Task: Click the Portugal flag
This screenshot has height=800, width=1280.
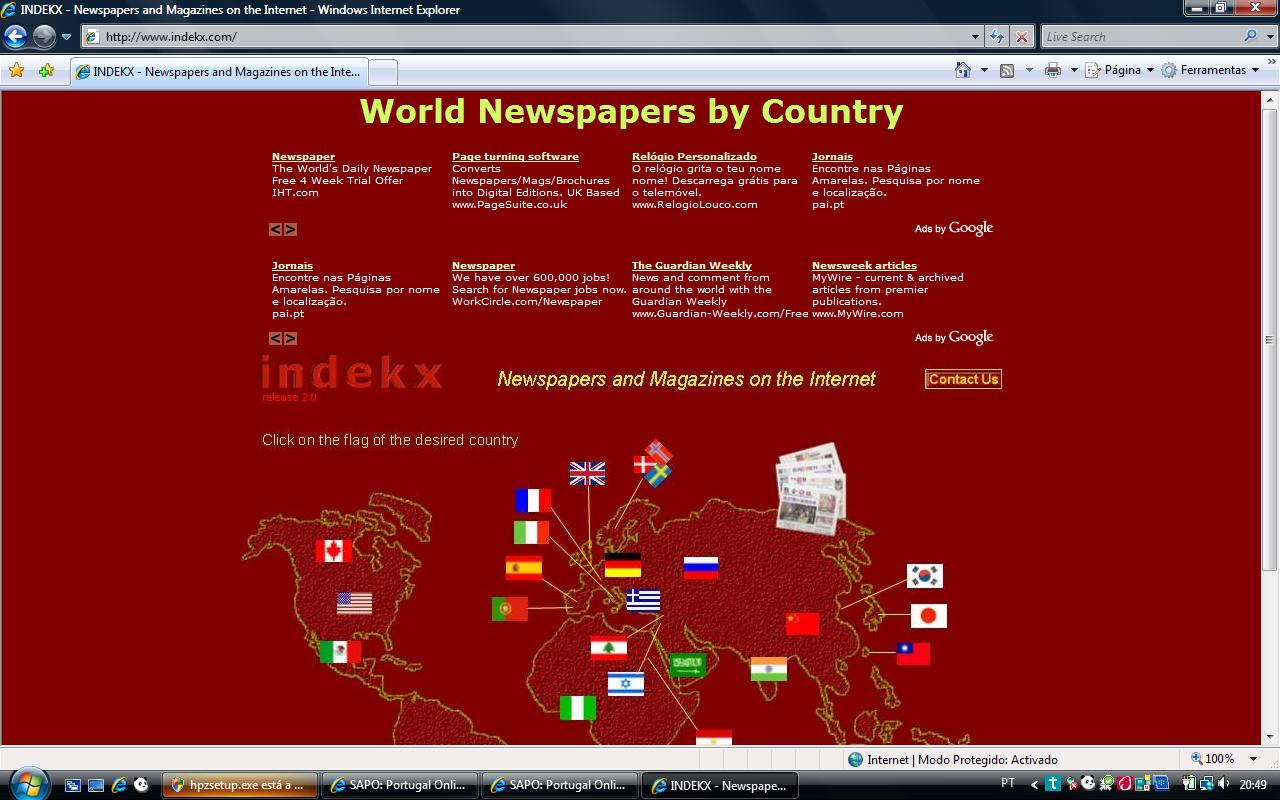Action: pos(509,608)
